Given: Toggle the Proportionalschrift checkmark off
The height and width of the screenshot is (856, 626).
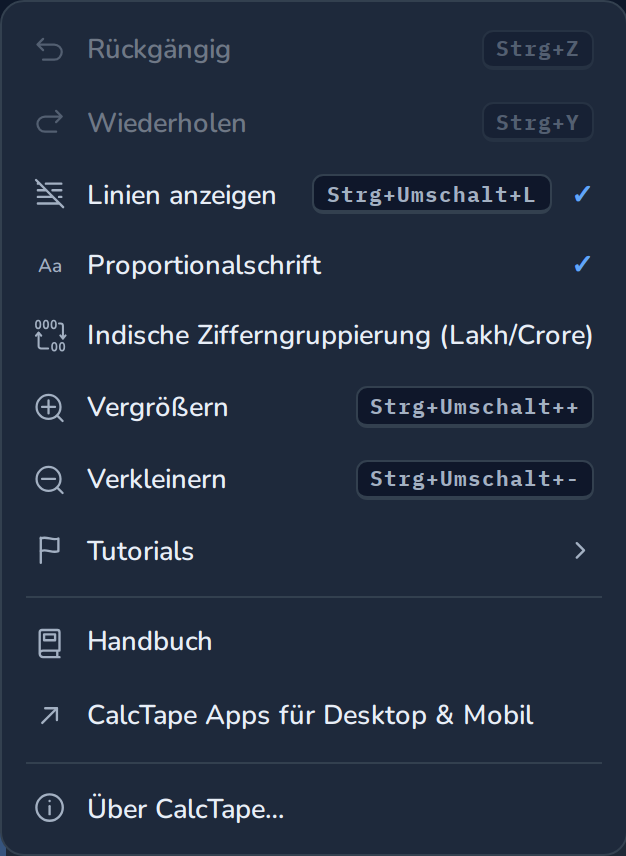Looking at the screenshot, I should [x=582, y=264].
